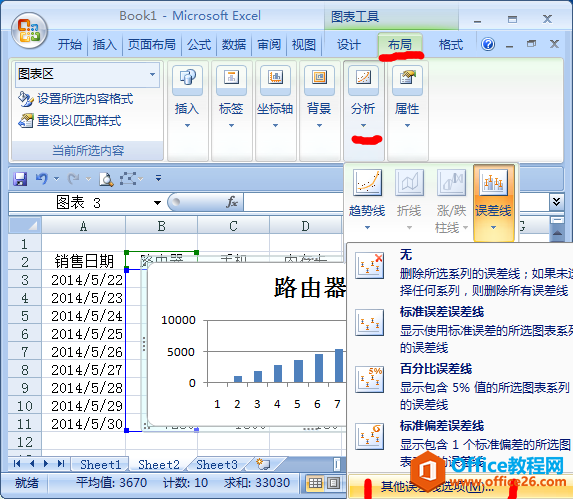
Task: Click the 误差线 (Error Bars) icon
Action: pos(493,182)
